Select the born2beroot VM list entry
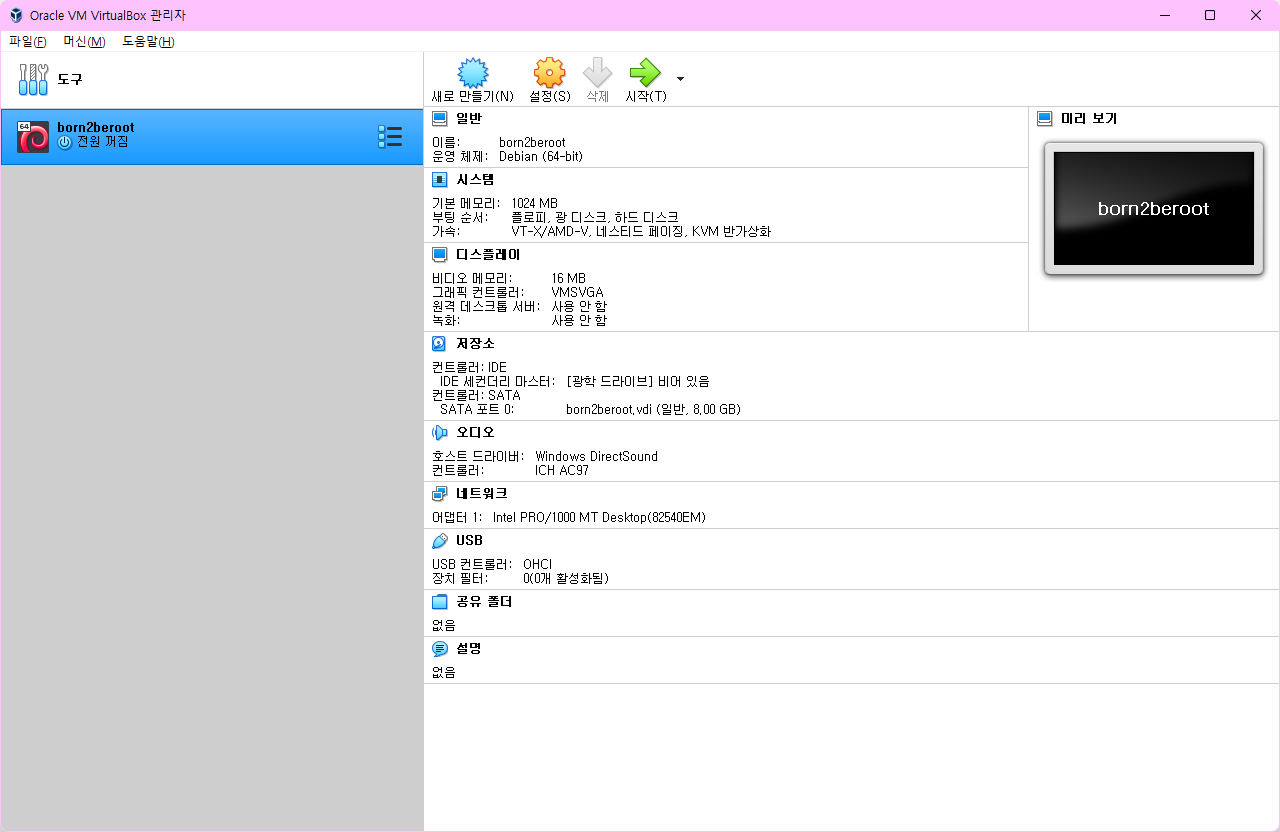Image resolution: width=1280 pixels, height=832 pixels. coord(211,137)
